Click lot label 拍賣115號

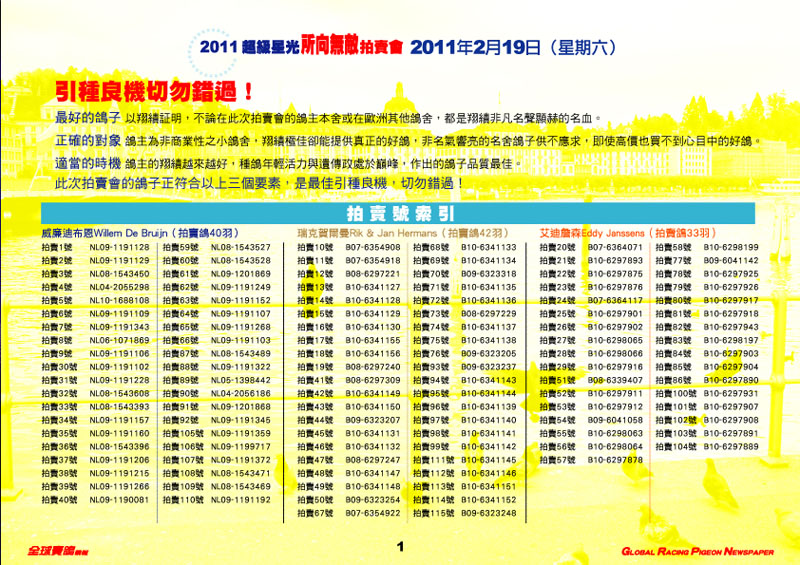pos(433,513)
